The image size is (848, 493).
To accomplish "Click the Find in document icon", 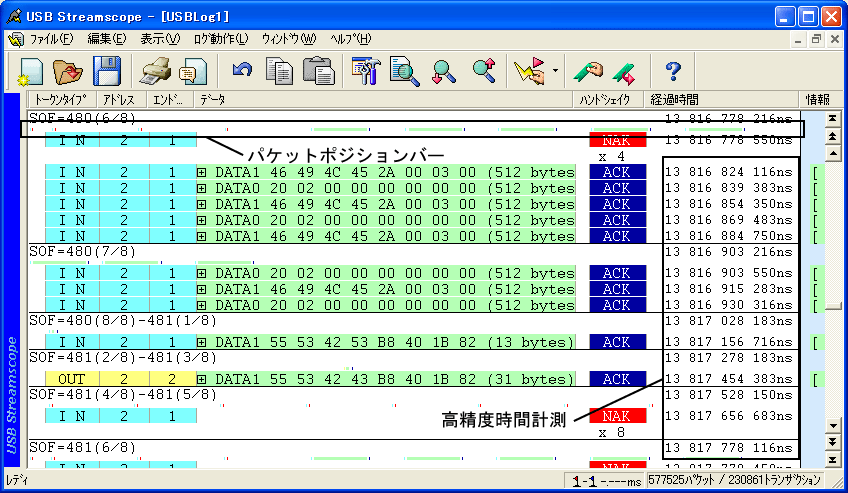I will [405, 71].
